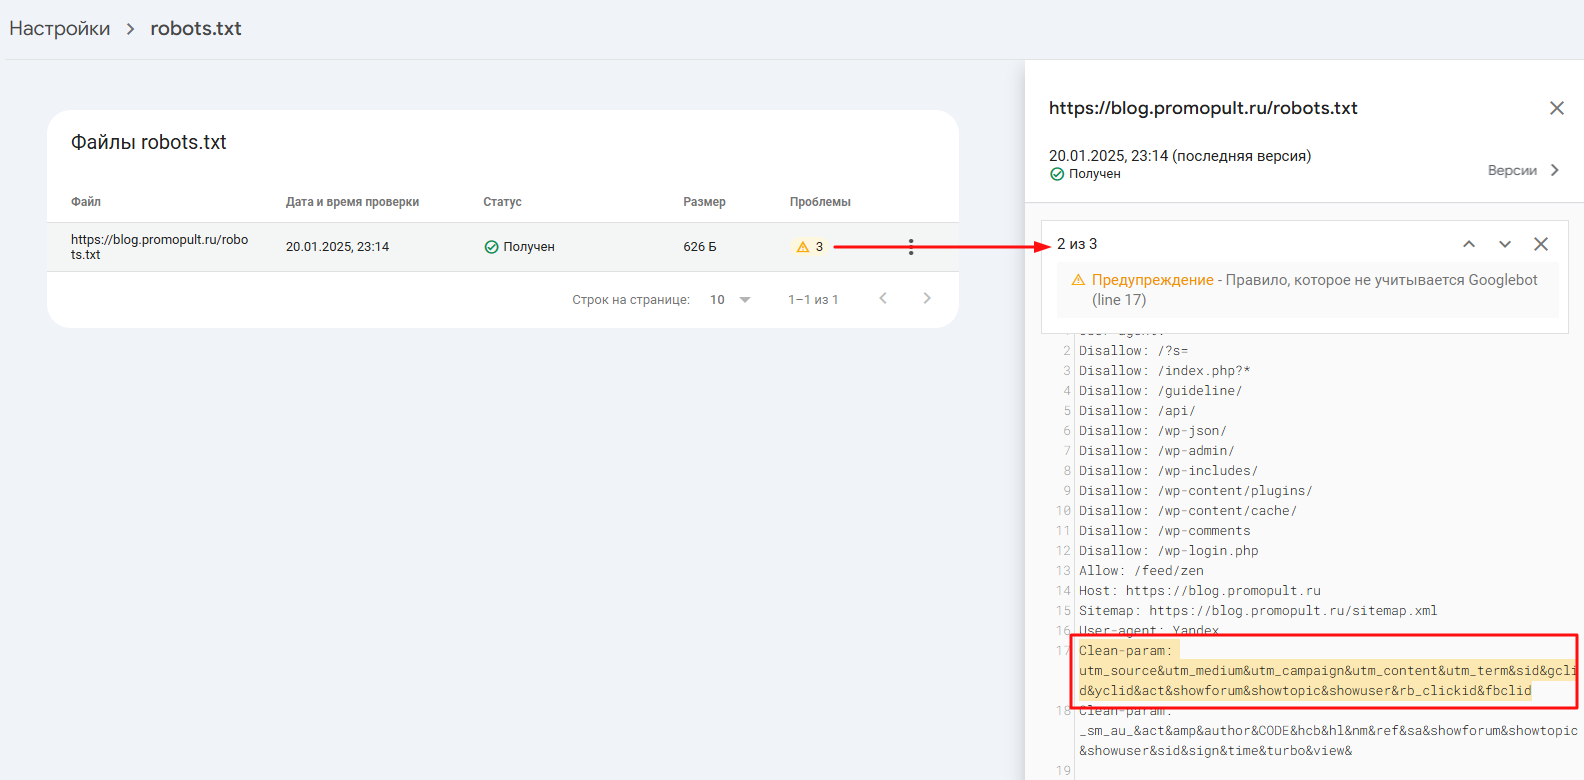Screen dimensions: 1584x780
Task: Click the previous page arrow in table pagination
Action: pyautogui.click(x=882, y=298)
